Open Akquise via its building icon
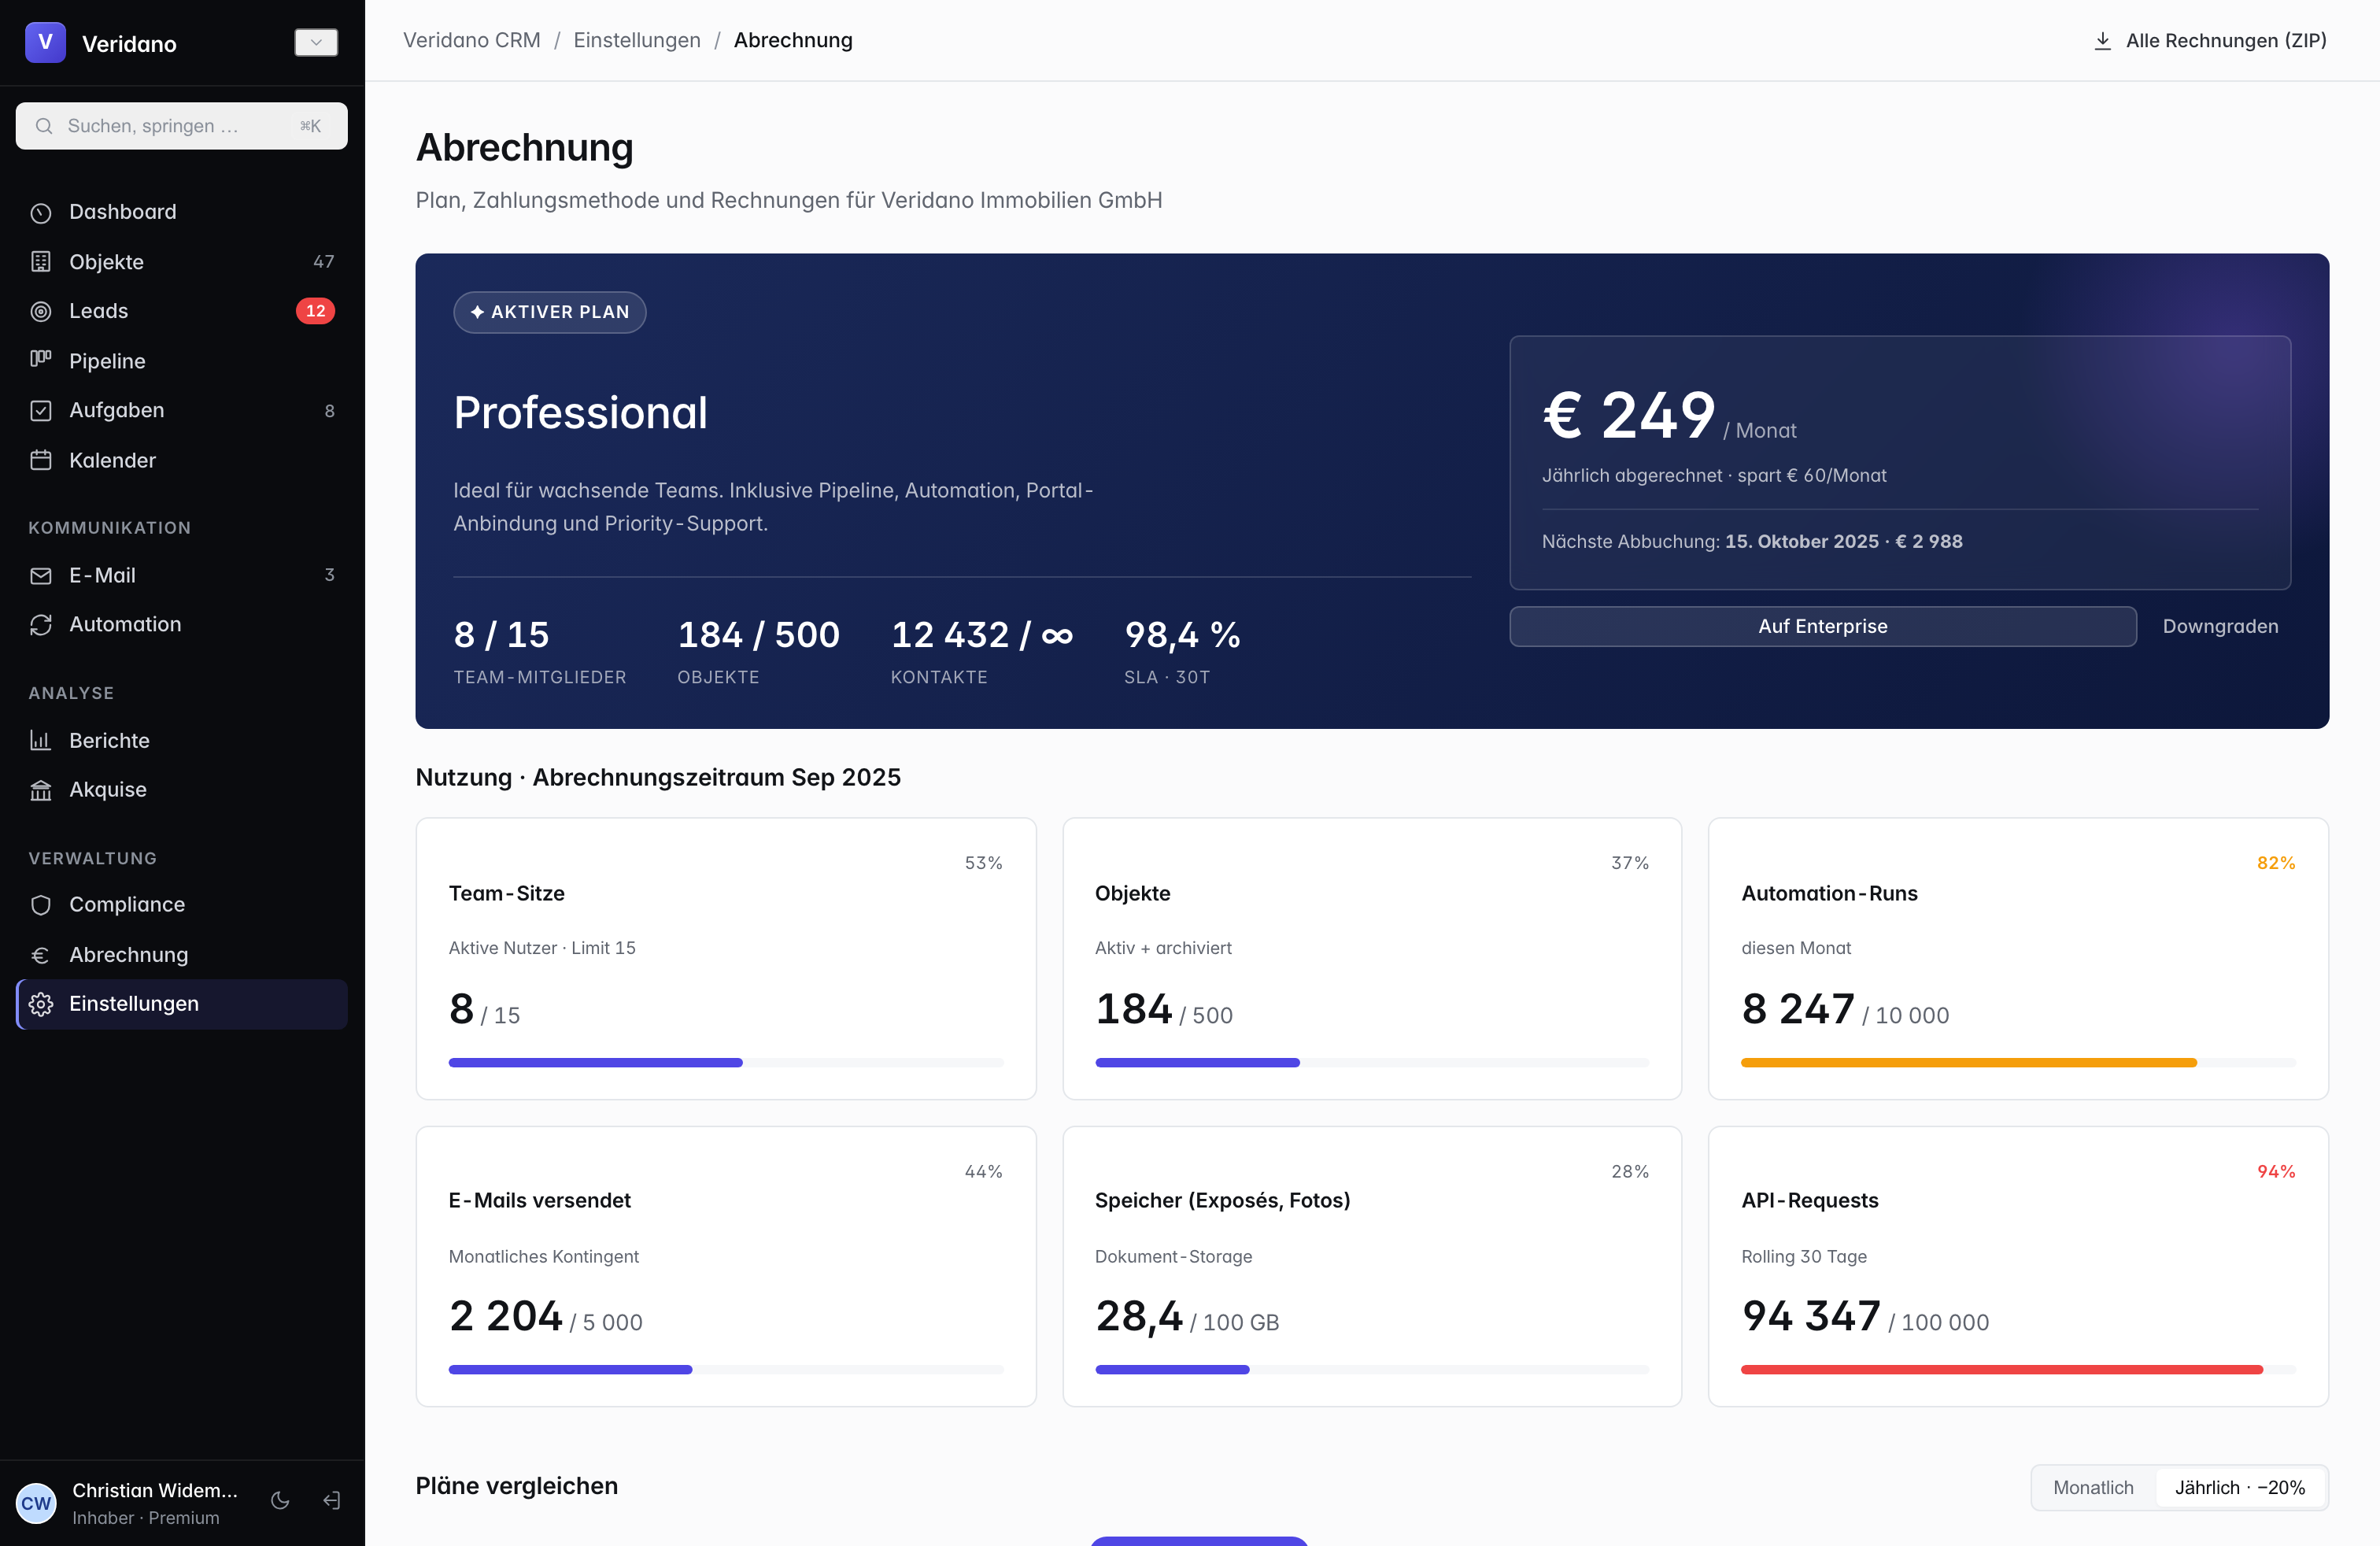Image resolution: width=2380 pixels, height=1546 pixels. pos(41,790)
